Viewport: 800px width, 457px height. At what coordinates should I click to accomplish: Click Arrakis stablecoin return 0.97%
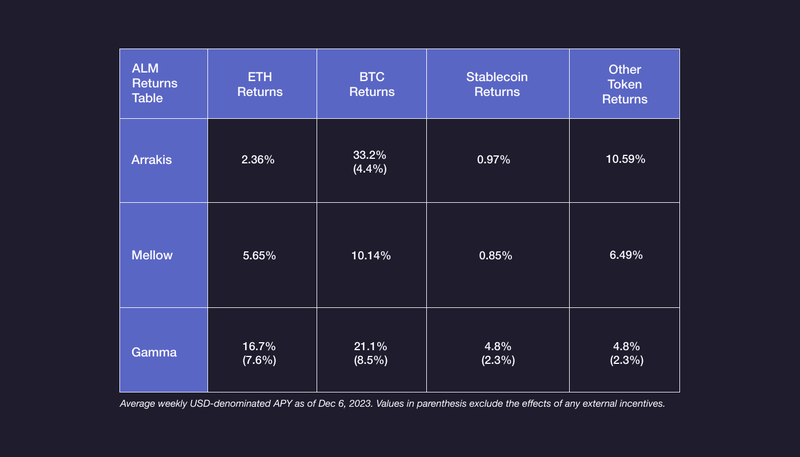pyautogui.click(x=492, y=160)
